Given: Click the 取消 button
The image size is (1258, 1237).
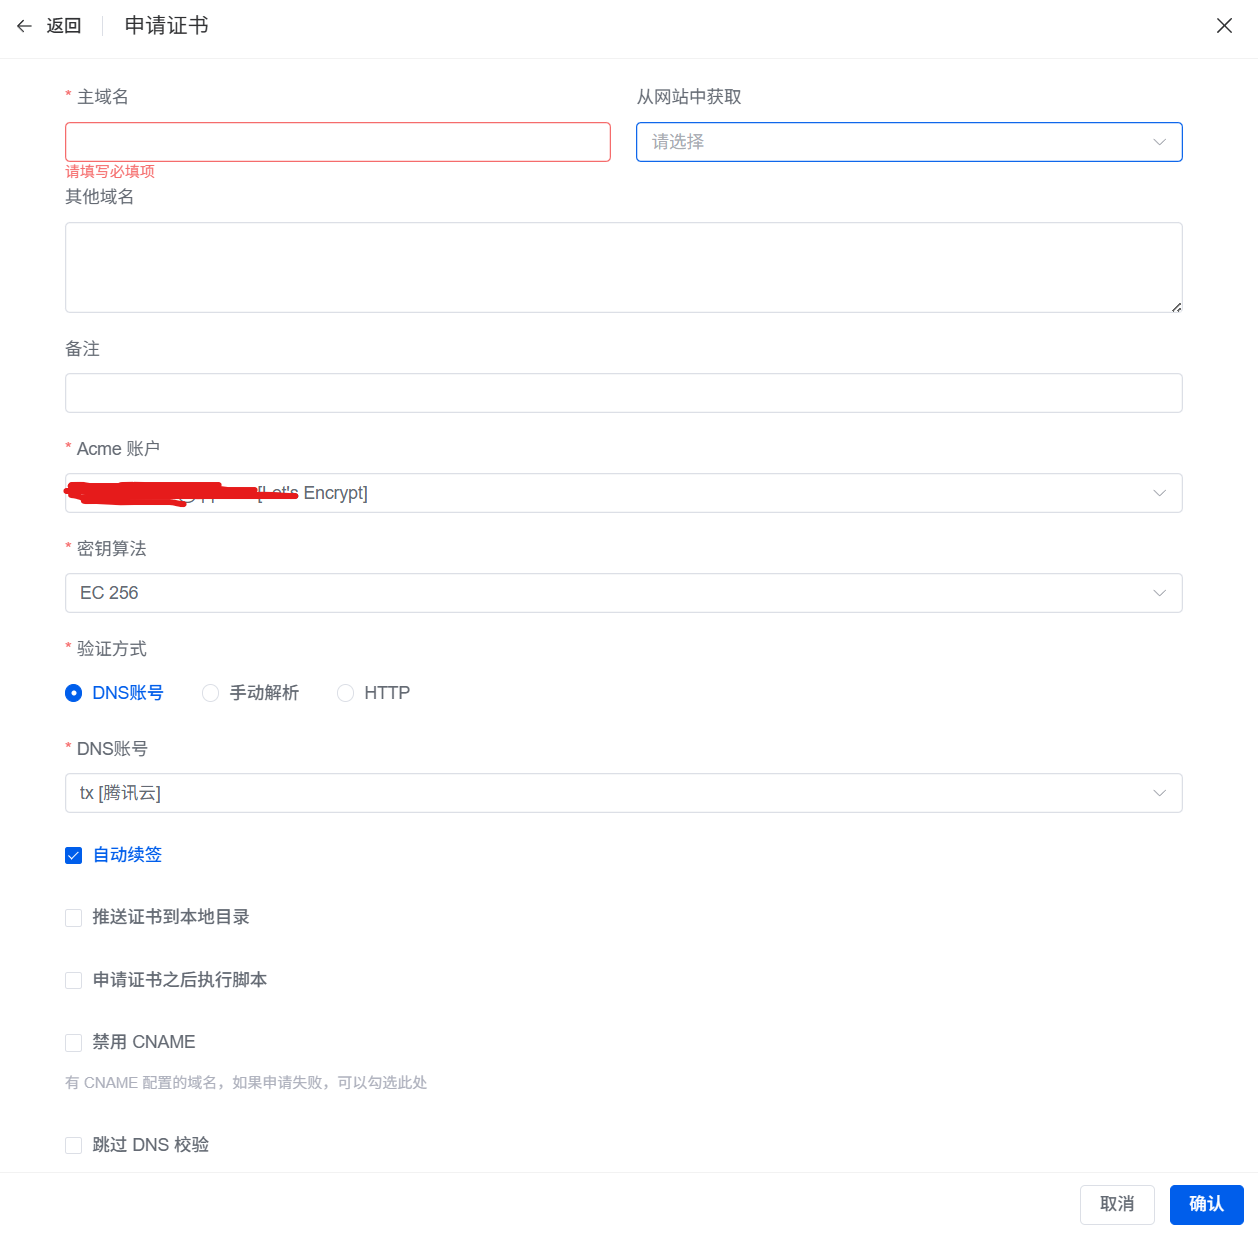Looking at the screenshot, I should click(1116, 1204).
